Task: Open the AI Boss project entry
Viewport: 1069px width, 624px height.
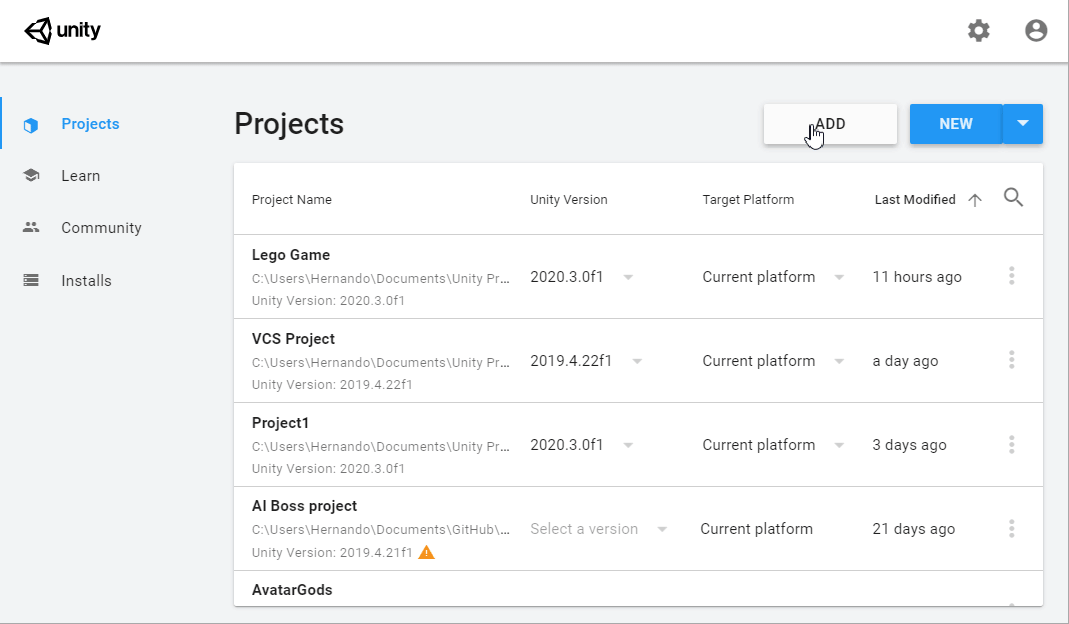Action: coord(304,506)
